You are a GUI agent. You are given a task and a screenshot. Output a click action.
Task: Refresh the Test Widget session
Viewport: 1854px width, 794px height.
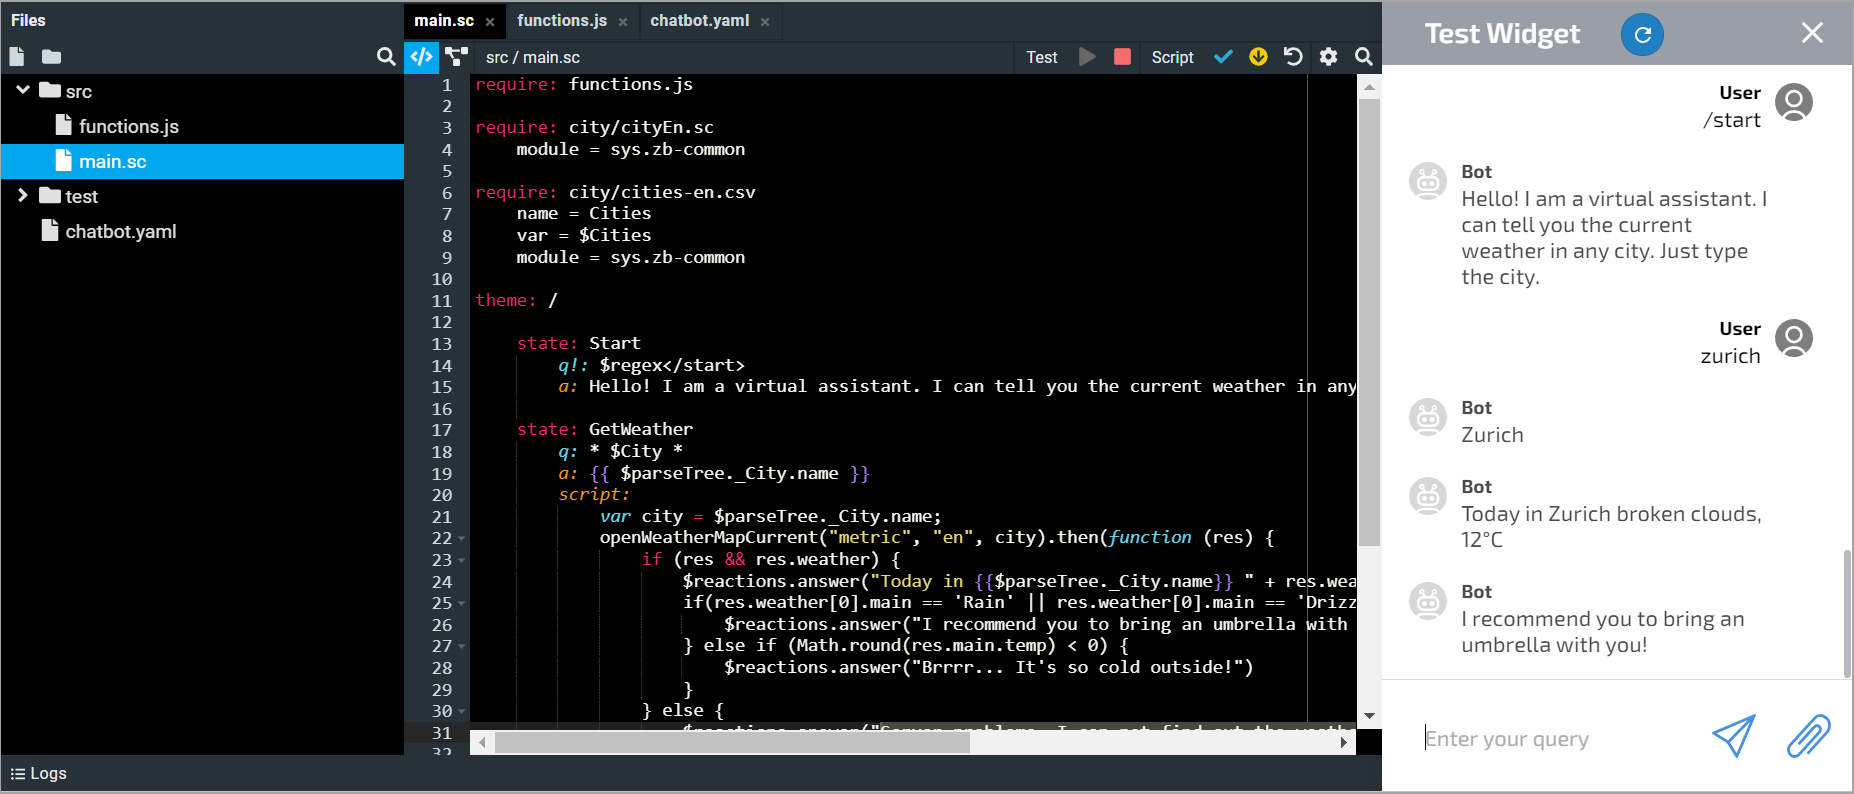(1642, 35)
